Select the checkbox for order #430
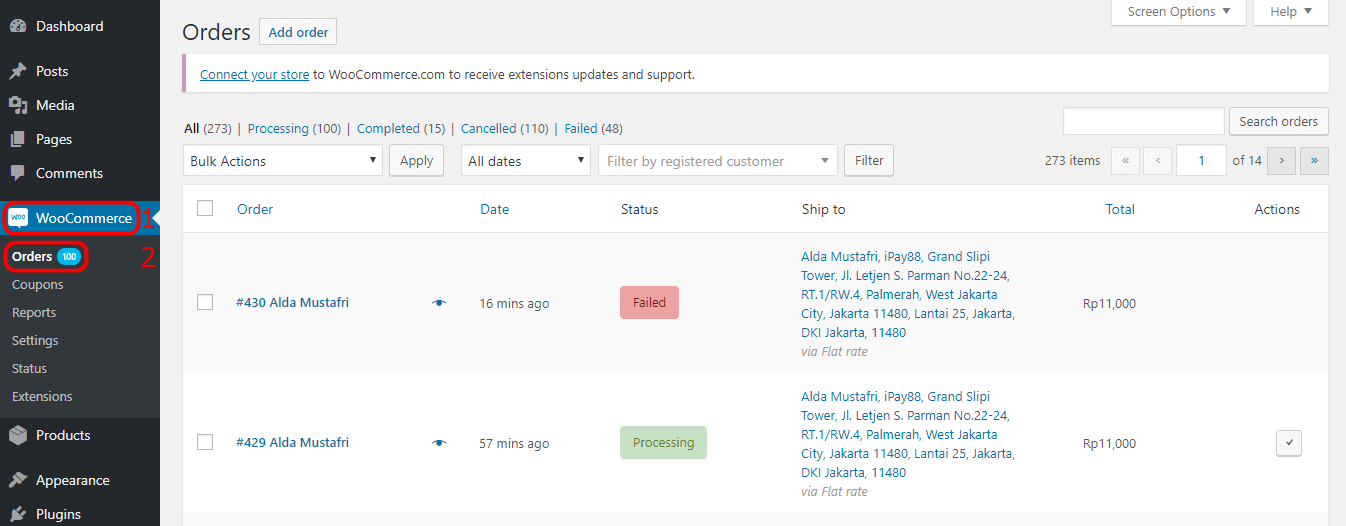The width and height of the screenshot is (1346, 526). (205, 302)
